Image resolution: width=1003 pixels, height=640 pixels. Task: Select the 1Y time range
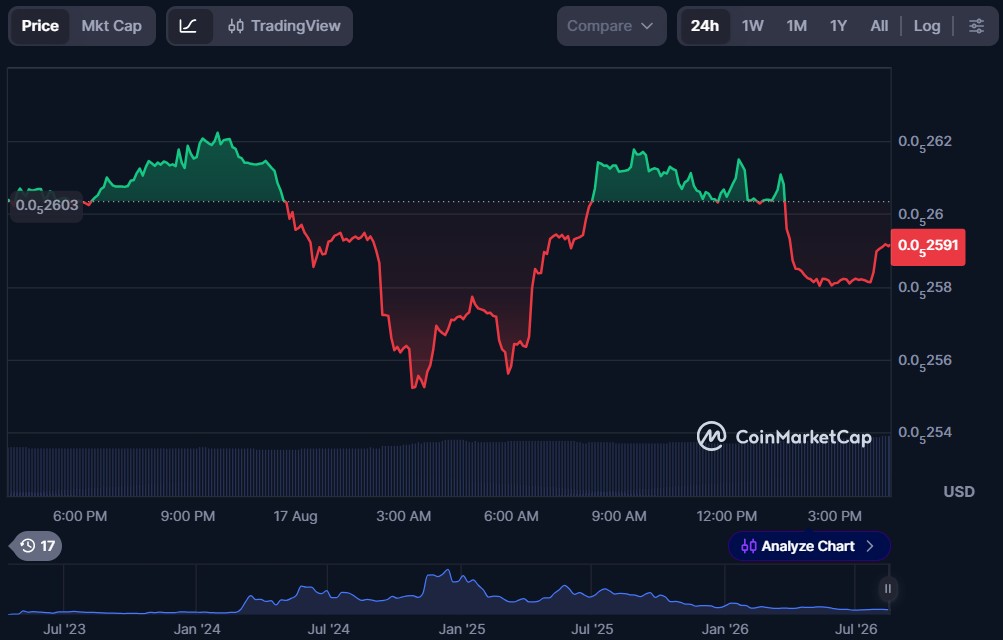pyautogui.click(x=838, y=26)
